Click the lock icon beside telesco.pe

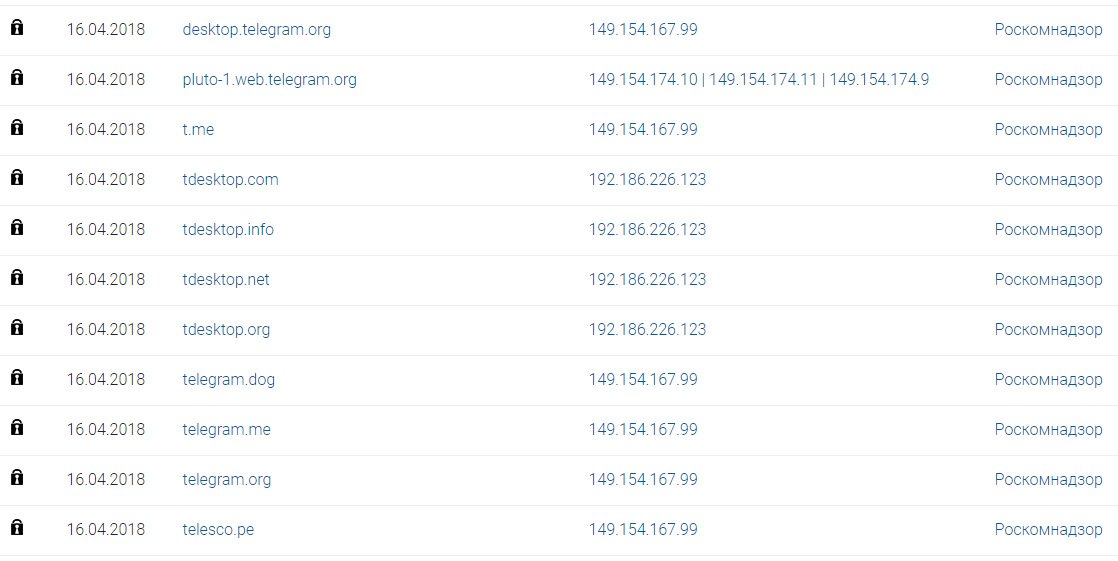(x=17, y=527)
